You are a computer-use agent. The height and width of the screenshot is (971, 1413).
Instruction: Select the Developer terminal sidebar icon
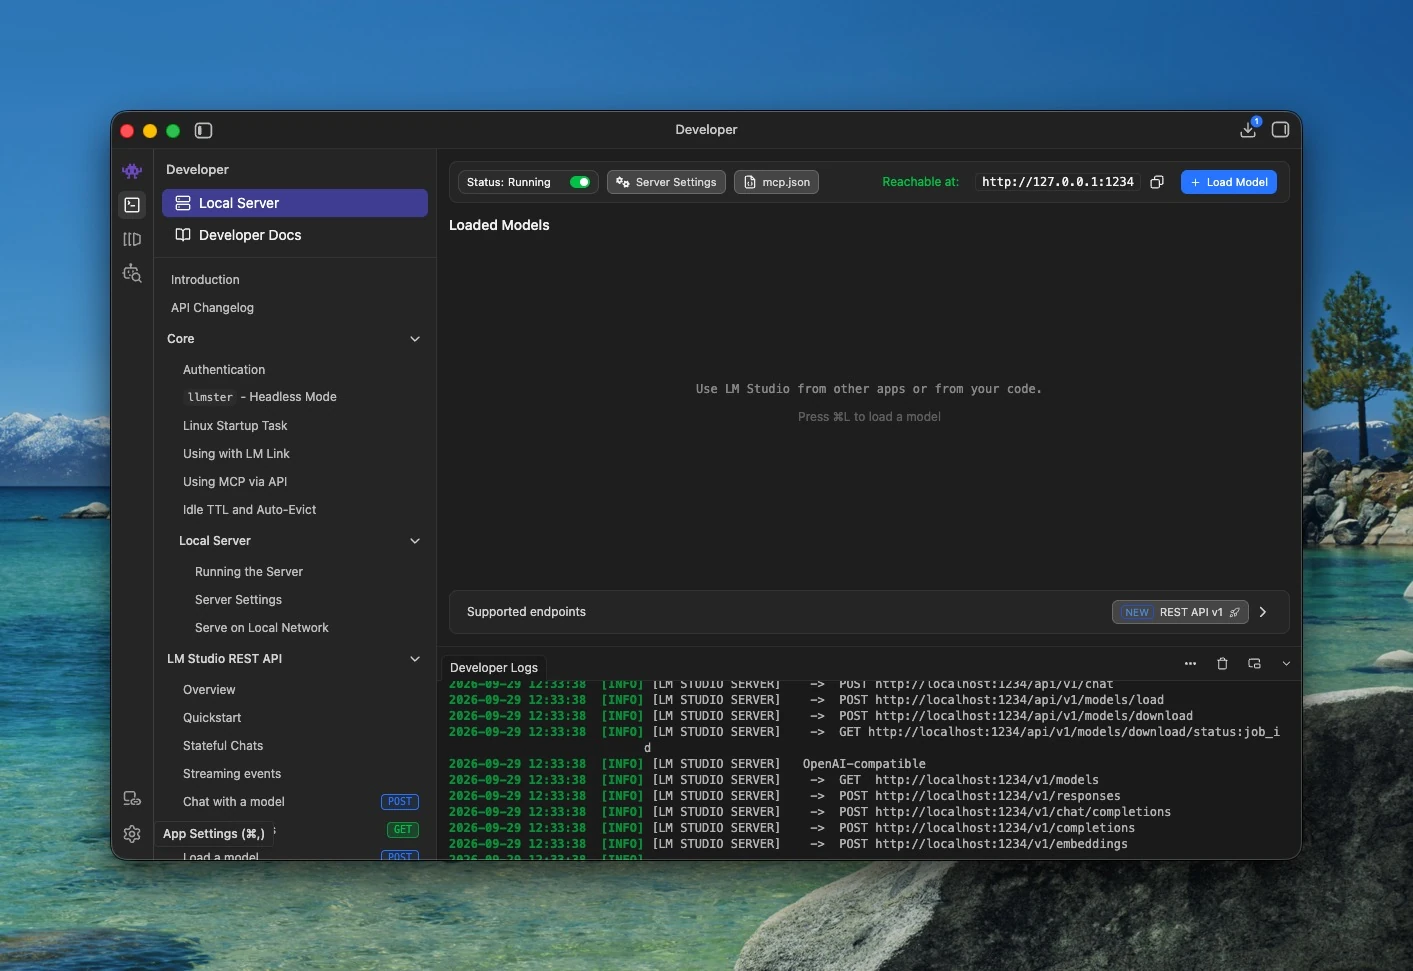132,205
